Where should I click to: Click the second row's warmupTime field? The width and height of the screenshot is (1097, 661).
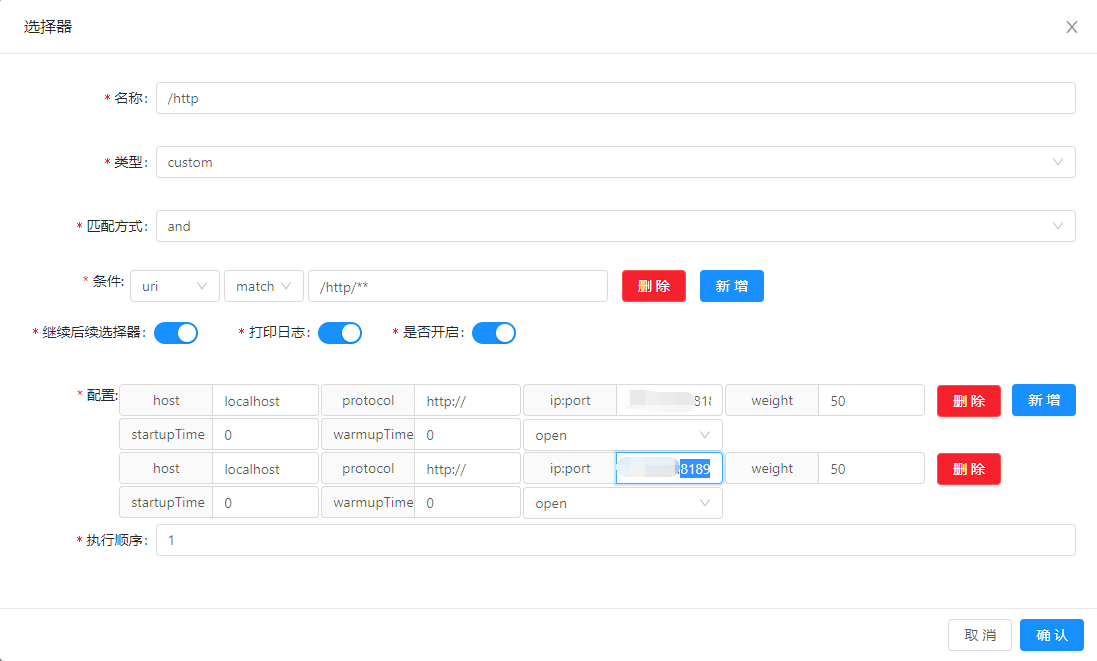click(x=467, y=503)
